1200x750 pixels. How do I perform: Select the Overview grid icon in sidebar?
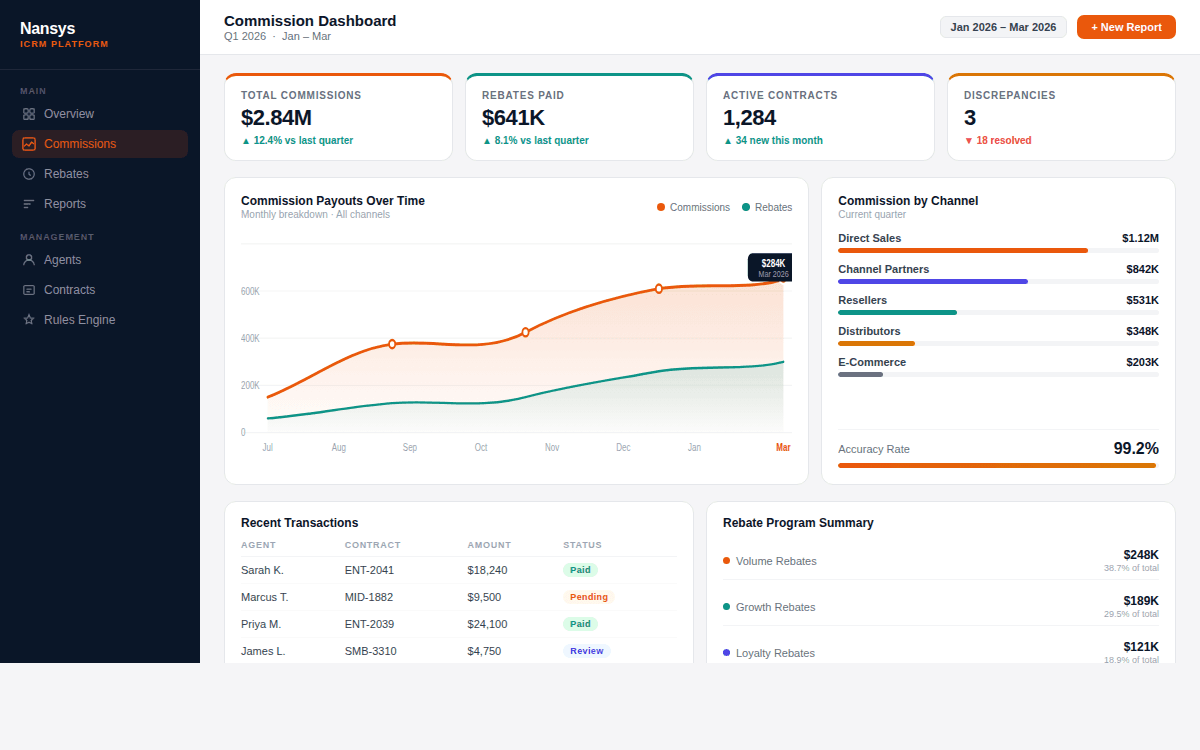[x=30, y=113]
